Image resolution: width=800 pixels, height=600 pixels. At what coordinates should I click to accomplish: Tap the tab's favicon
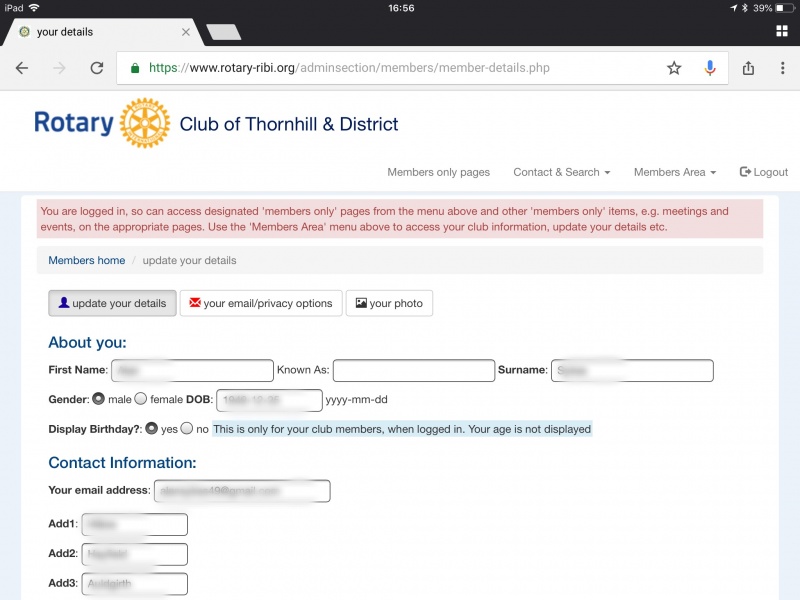[24, 32]
